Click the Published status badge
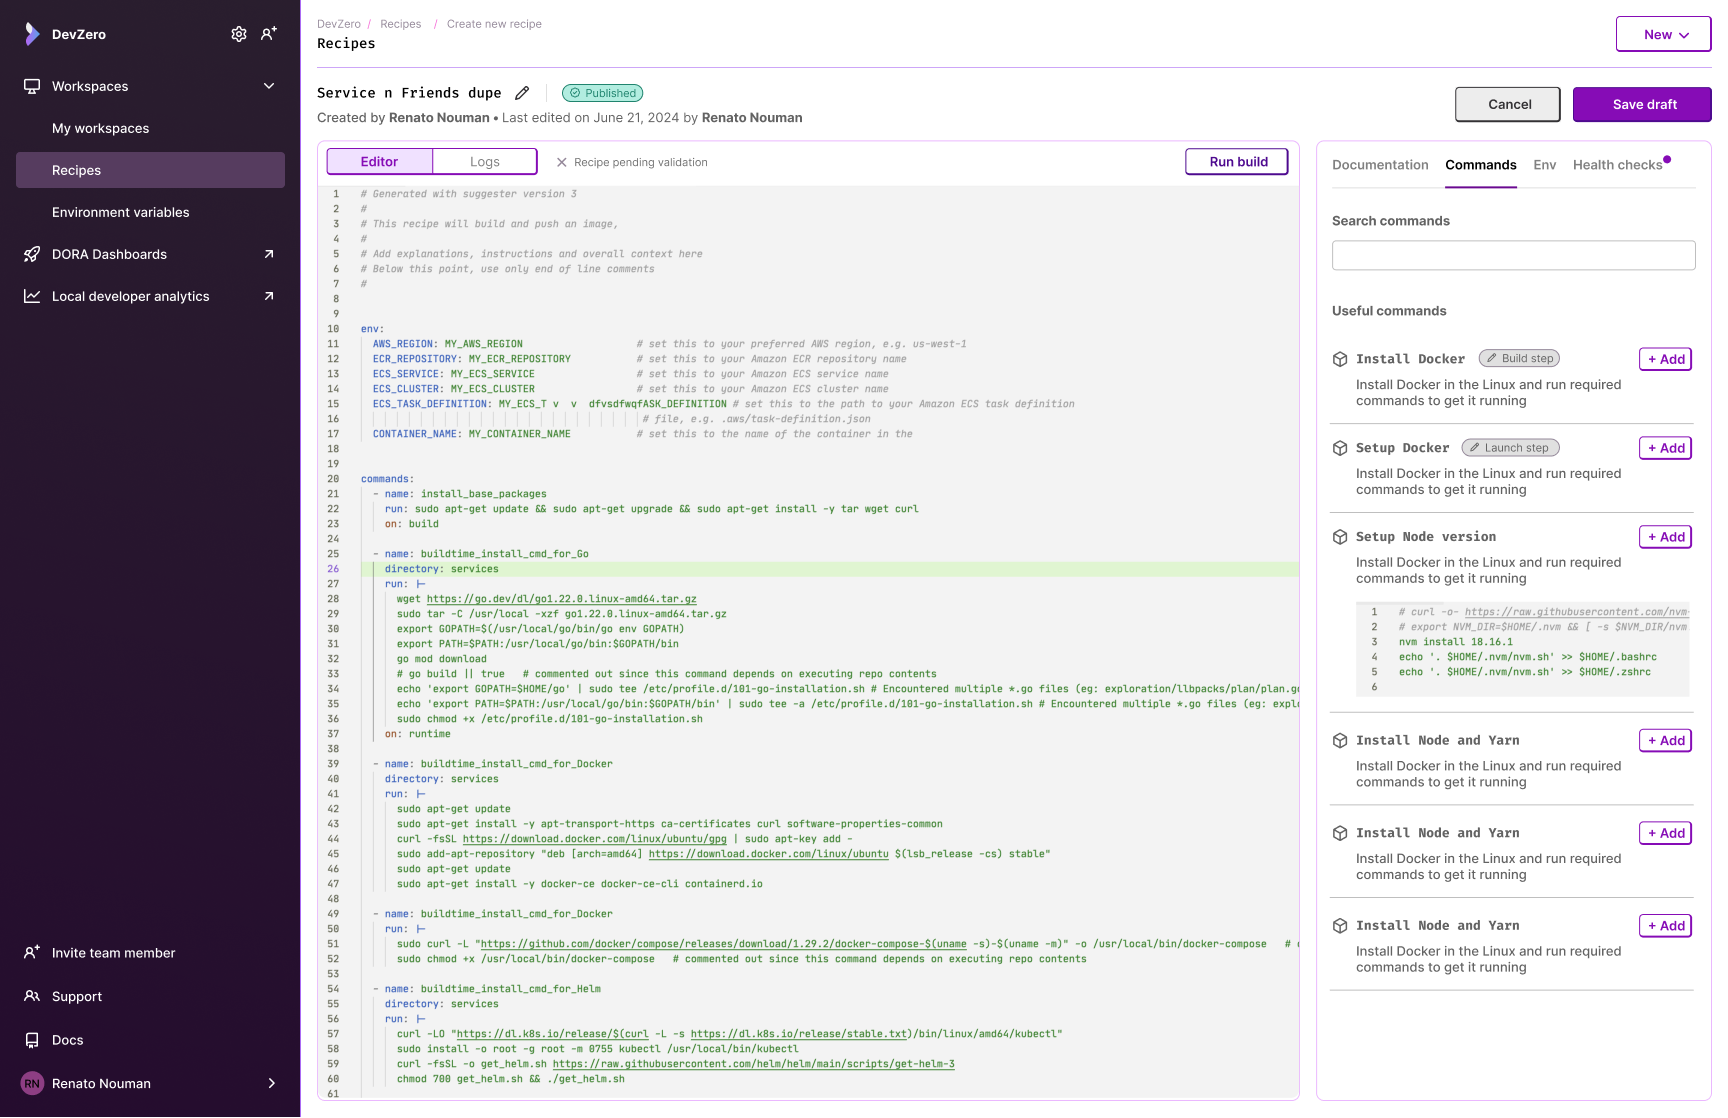1728x1118 pixels. tap(602, 93)
